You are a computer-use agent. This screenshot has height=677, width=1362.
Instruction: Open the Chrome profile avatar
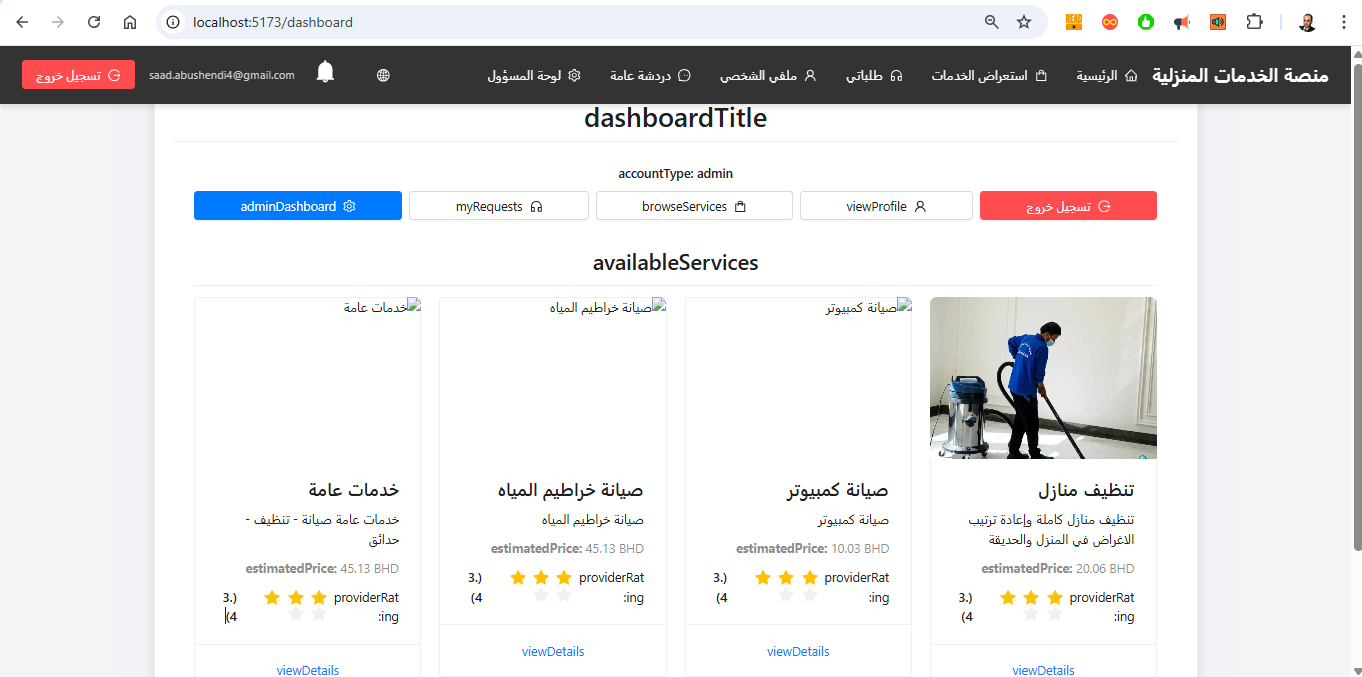click(1307, 22)
